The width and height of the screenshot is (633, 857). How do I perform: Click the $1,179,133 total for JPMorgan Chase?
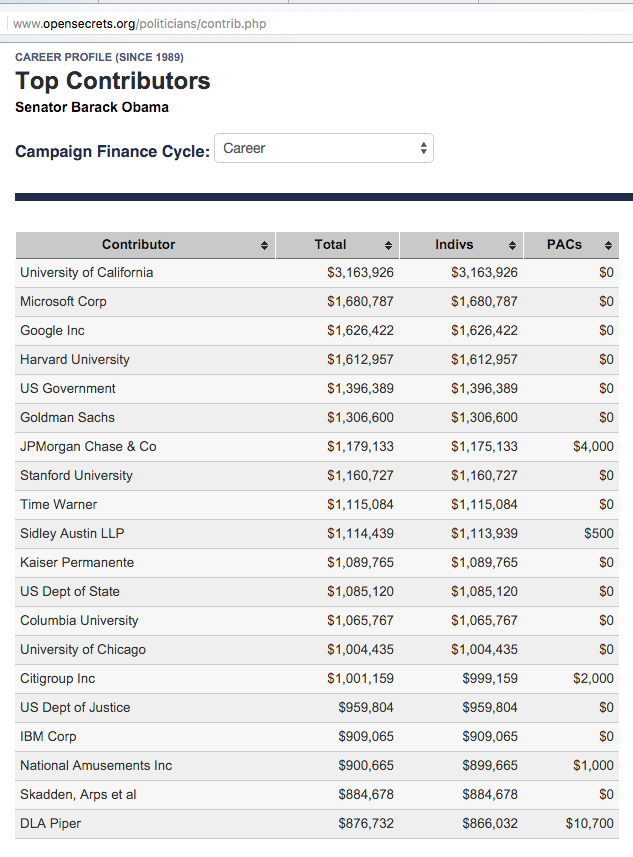click(360, 446)
